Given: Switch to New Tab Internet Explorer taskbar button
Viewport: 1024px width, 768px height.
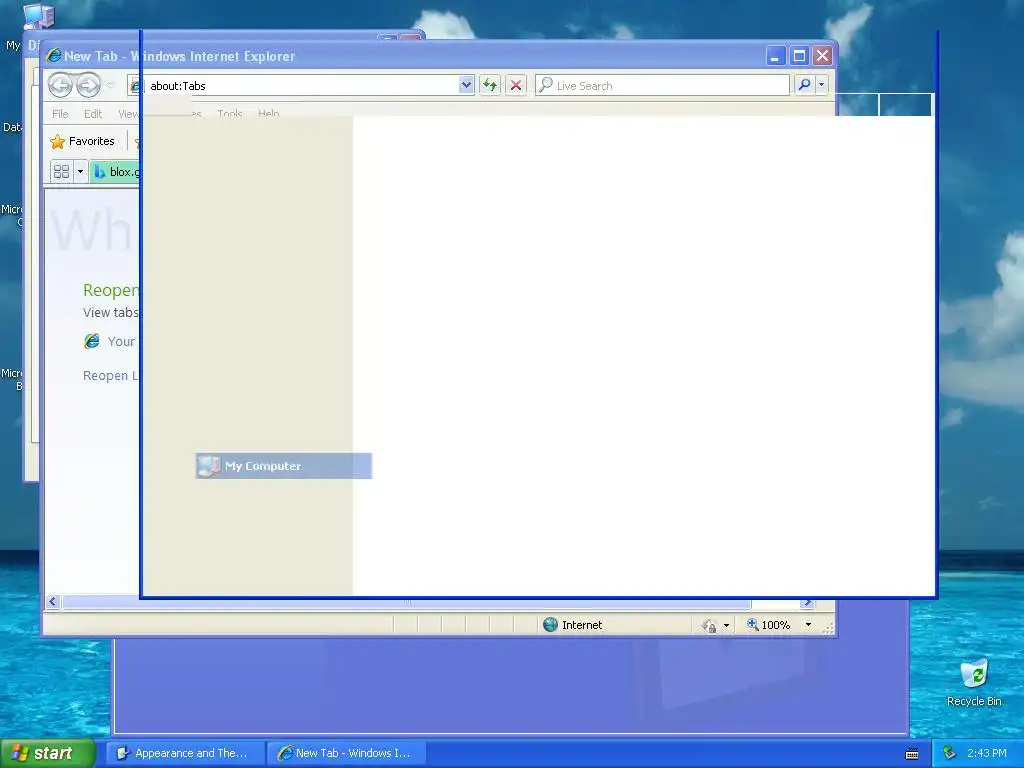Looking at the screenshot, I should [x=347, y=753].
